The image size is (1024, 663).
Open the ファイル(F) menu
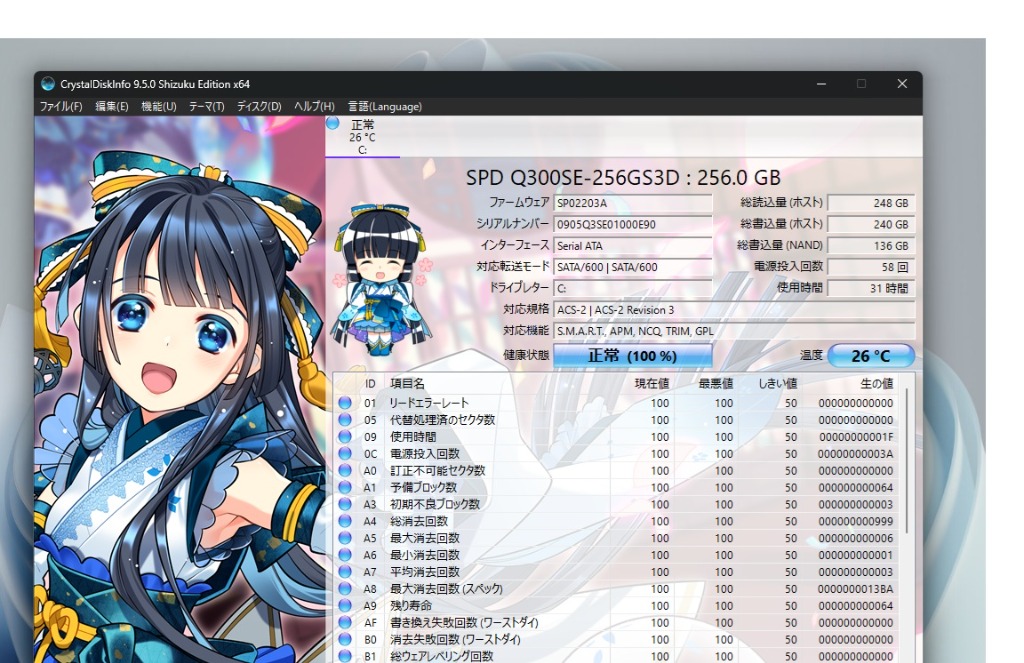(61, 106)
